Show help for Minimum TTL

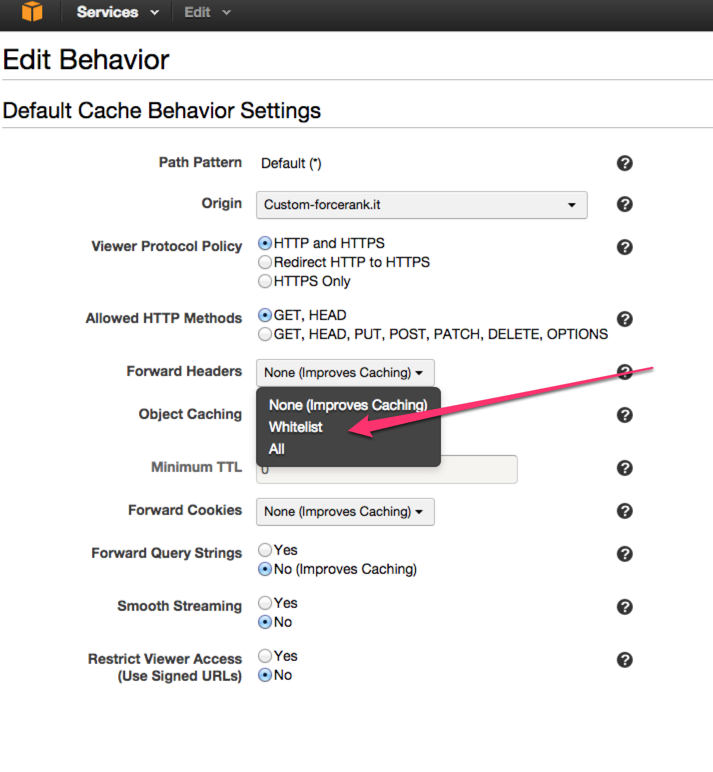pyautogui.click(x=624, y=468)
